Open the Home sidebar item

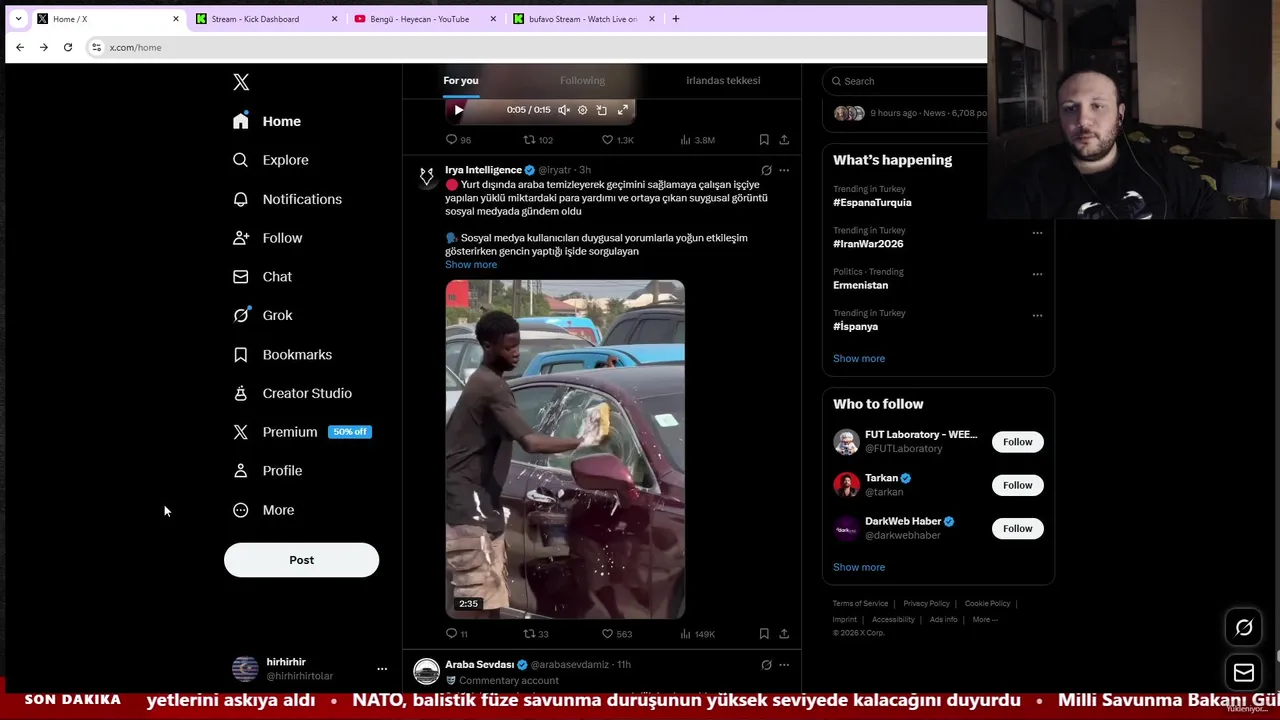click(267, 121)
